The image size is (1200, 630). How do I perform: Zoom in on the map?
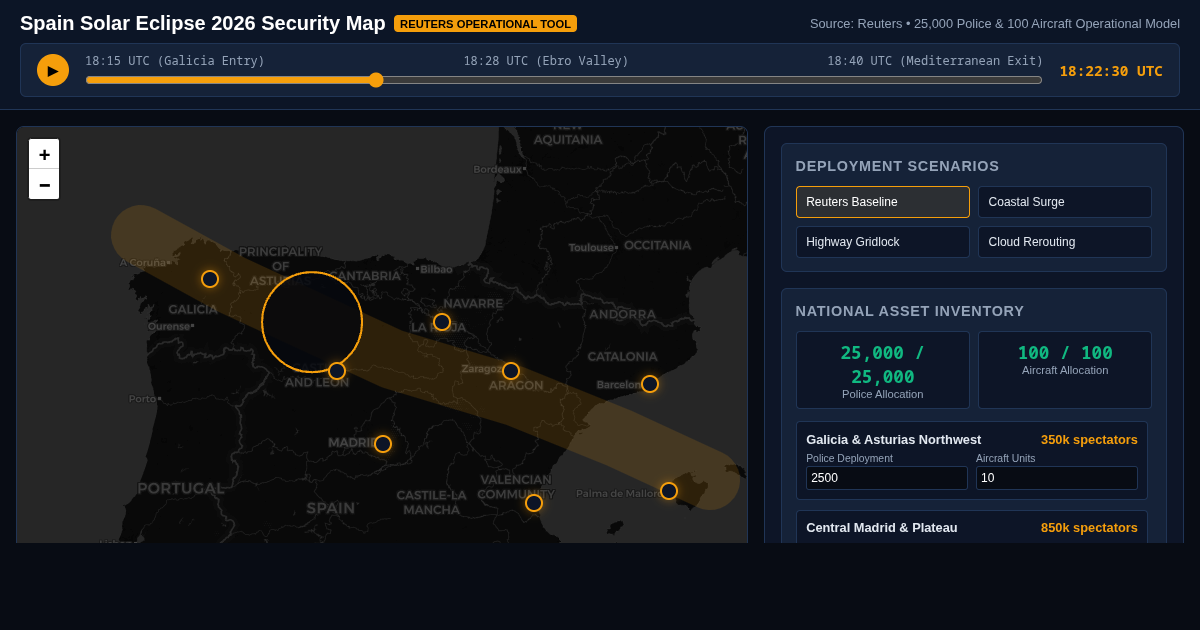point(44,154)
